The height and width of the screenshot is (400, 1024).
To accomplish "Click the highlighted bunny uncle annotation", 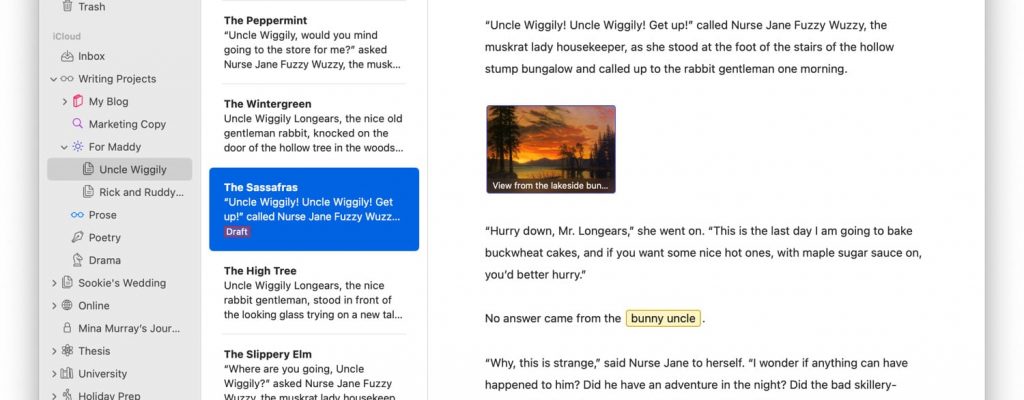I will coord(663,318).
